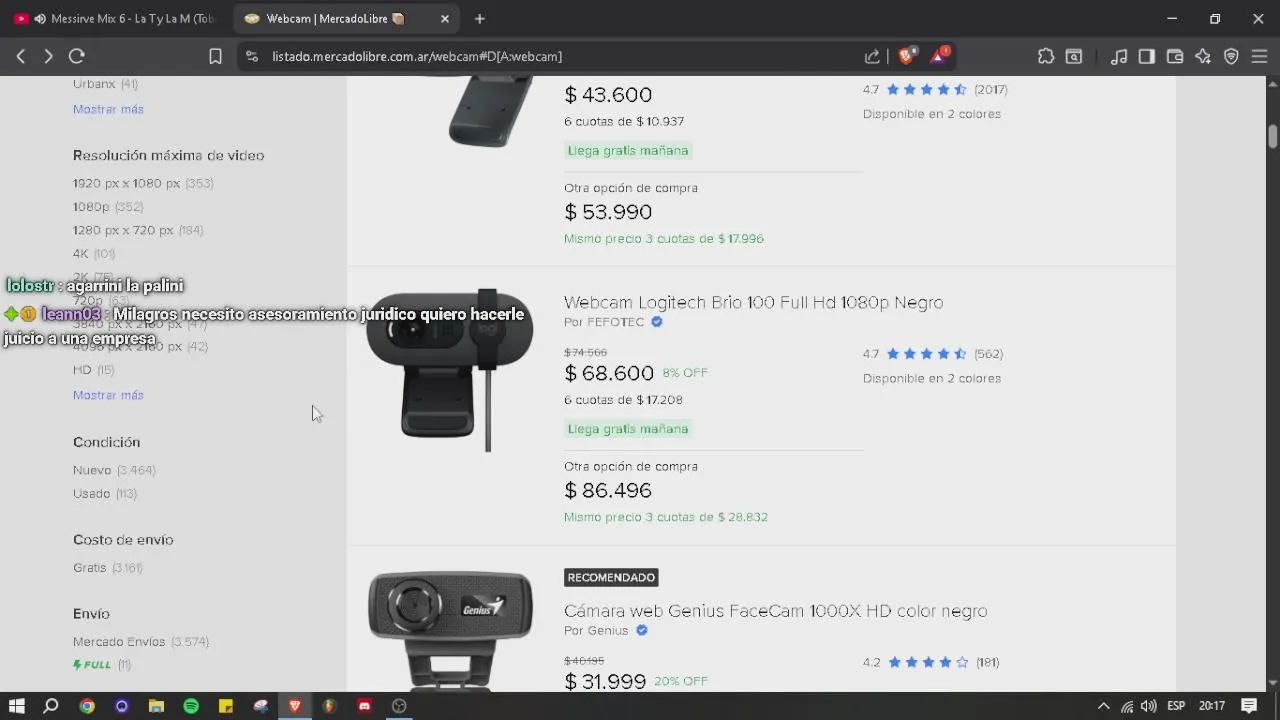
Task: Reload the MercadoLibre page
Action: click(77, 56)
